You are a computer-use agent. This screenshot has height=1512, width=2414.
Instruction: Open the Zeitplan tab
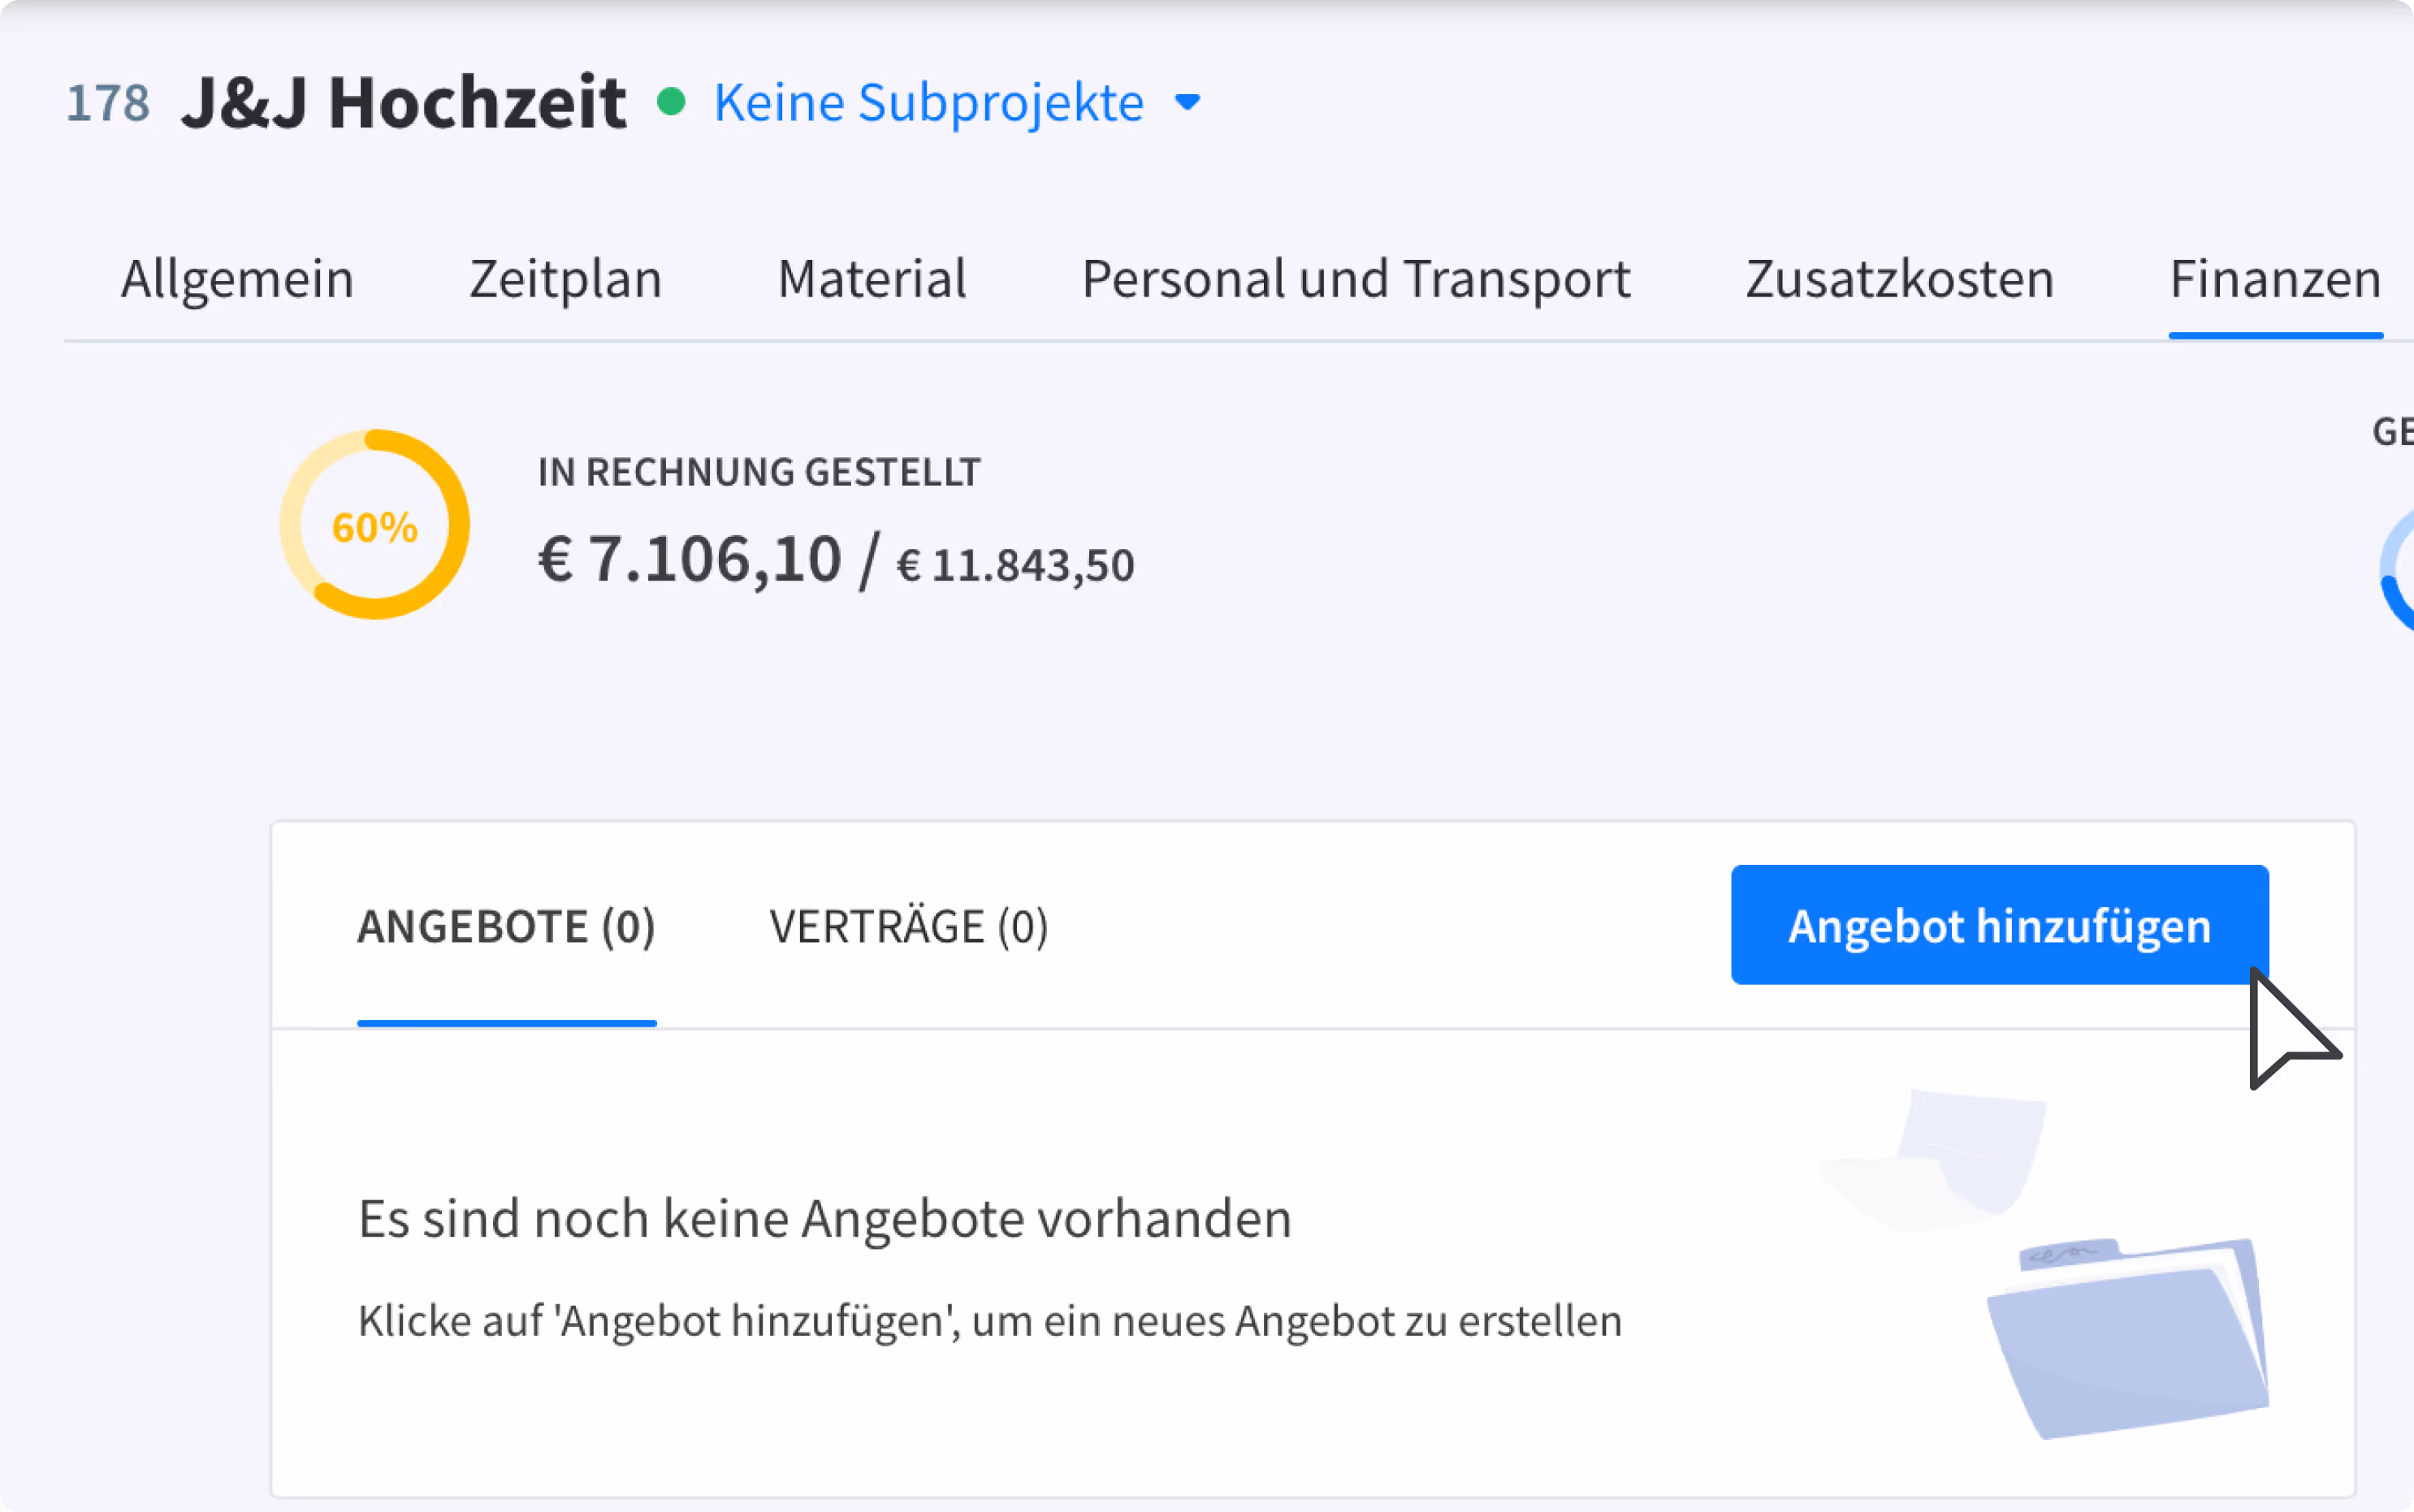[566, 278]
